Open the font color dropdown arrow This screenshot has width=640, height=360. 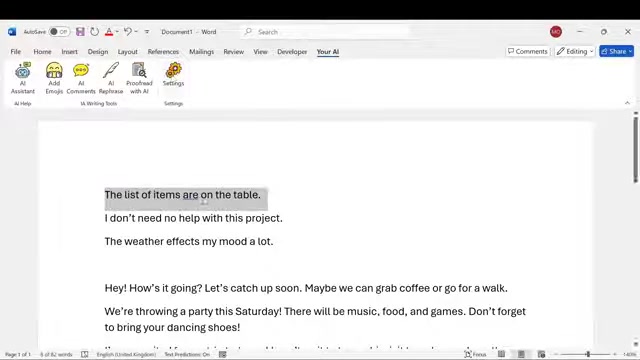pyautogui.click(x=117, y=32)
